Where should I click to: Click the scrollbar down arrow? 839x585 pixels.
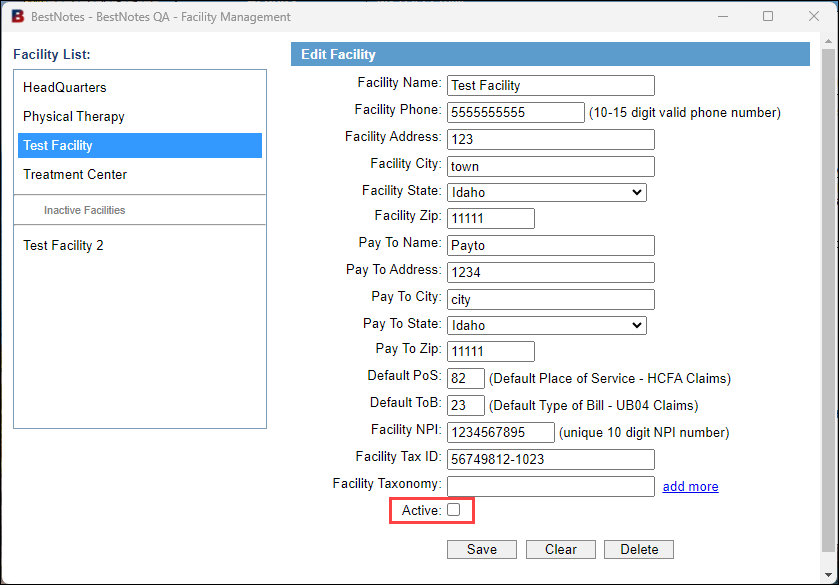pyautogui.click(x=828, y=575)
